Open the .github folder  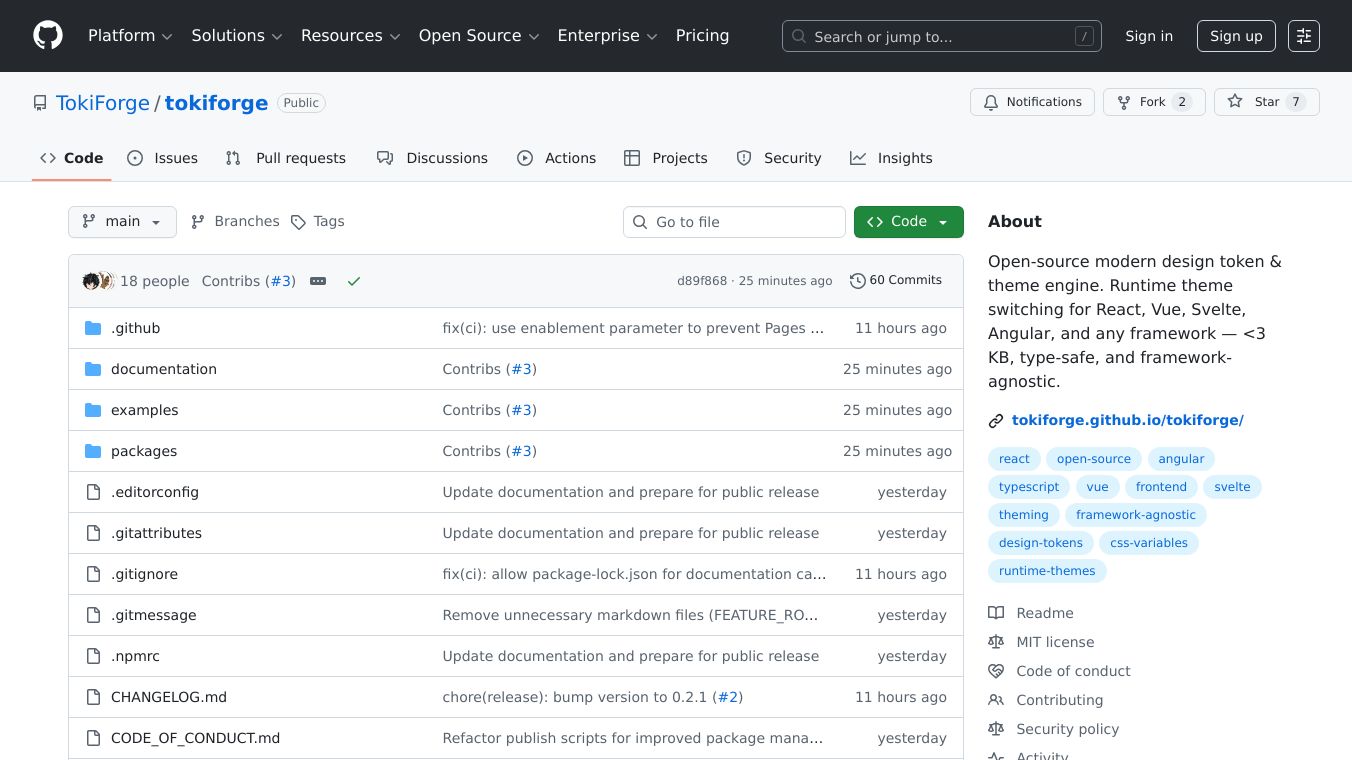pos(135,328)
